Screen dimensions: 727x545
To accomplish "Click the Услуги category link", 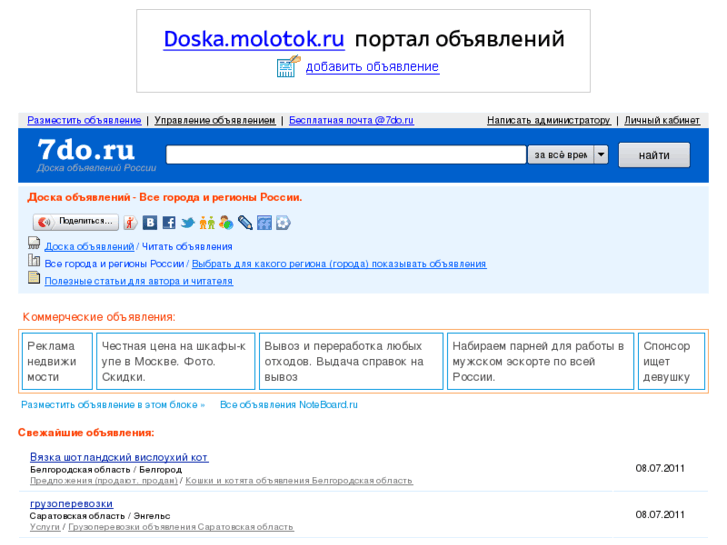I will (x=45, y=527).
